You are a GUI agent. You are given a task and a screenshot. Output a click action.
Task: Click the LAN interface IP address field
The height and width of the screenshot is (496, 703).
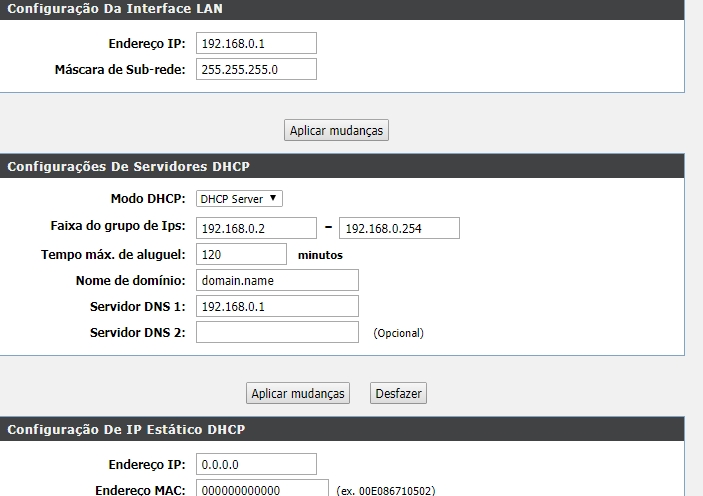(256, 43)
